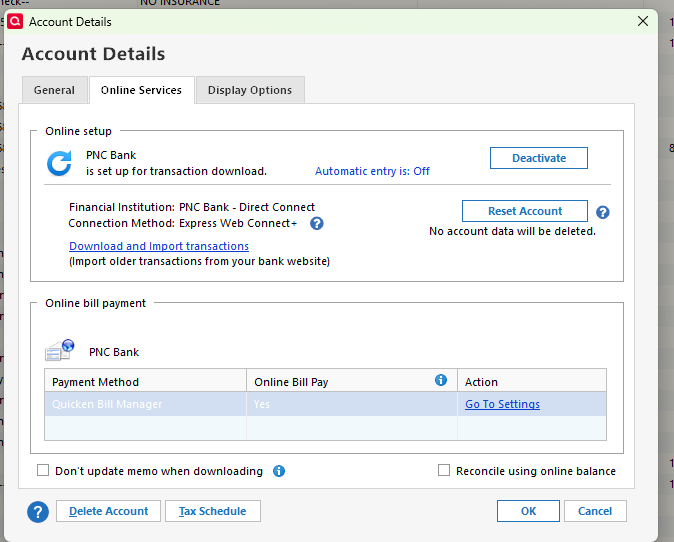This screenshot has height=542, width=674.
Task: Dismiss dialog with Cancel button
Action: pos(595,511)
